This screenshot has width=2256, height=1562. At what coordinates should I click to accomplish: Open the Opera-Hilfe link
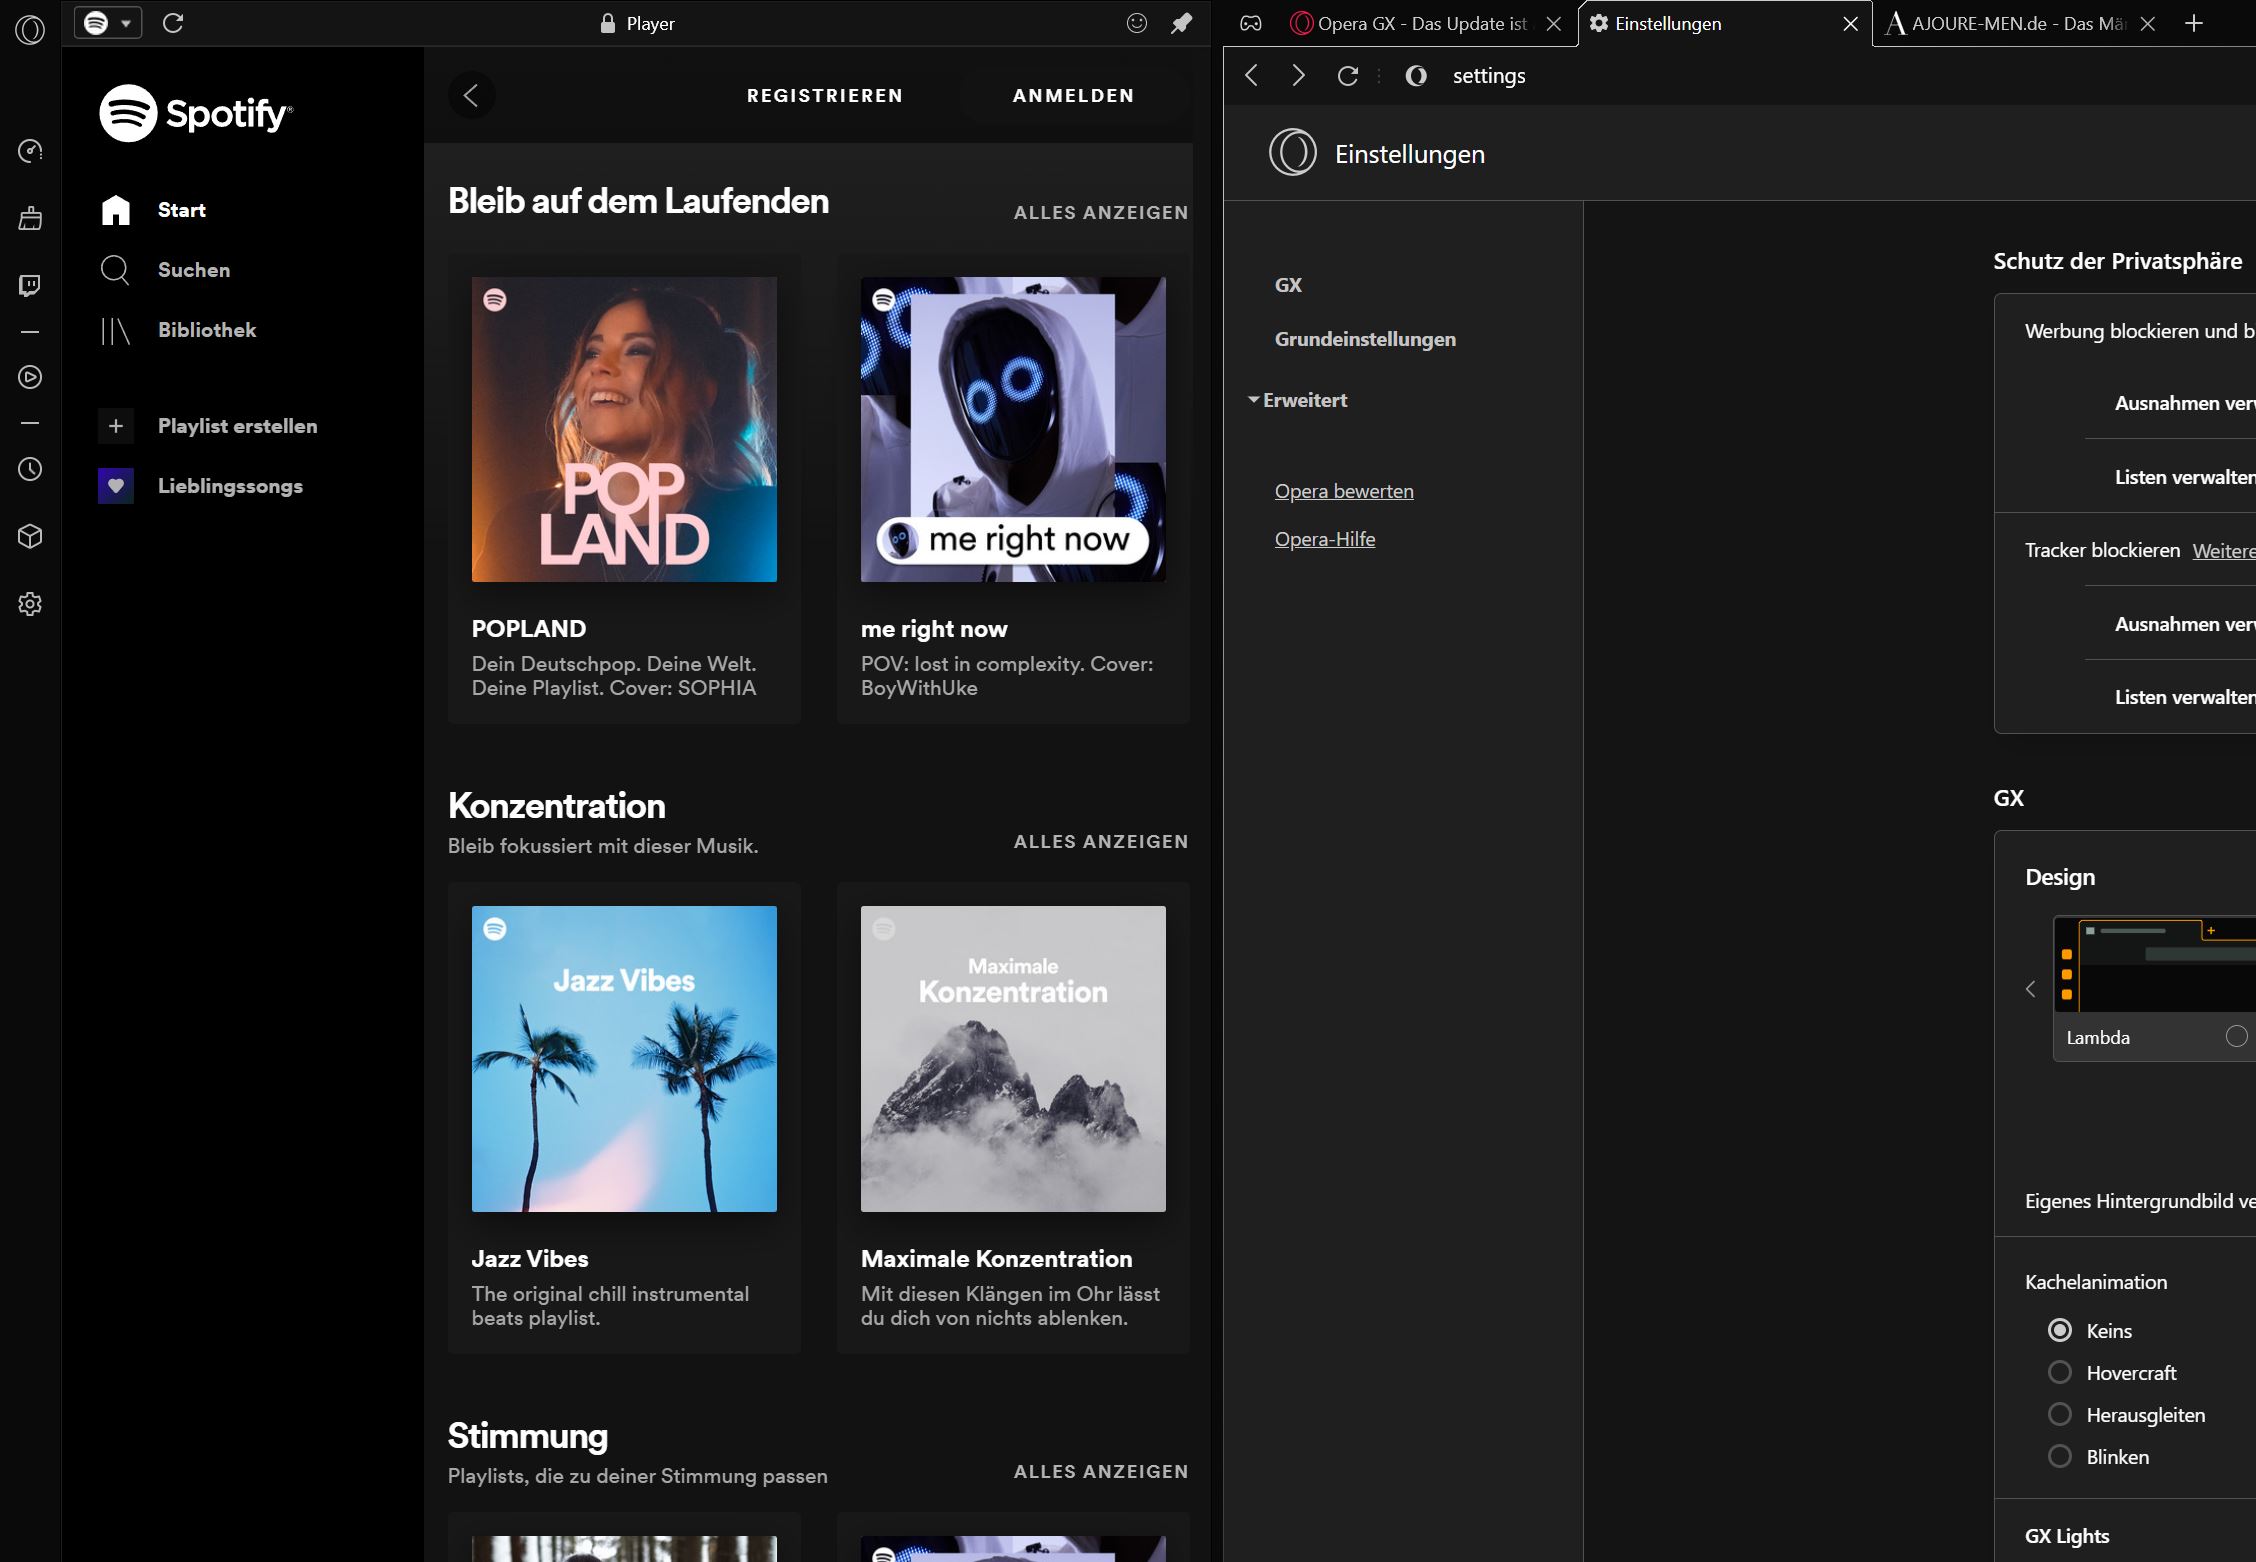pyautogui.click(x=1325, y=539)
